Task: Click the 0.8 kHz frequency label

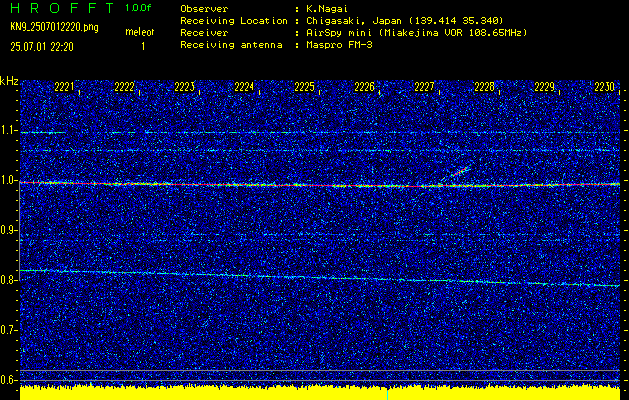Action: tap(8, 280)
